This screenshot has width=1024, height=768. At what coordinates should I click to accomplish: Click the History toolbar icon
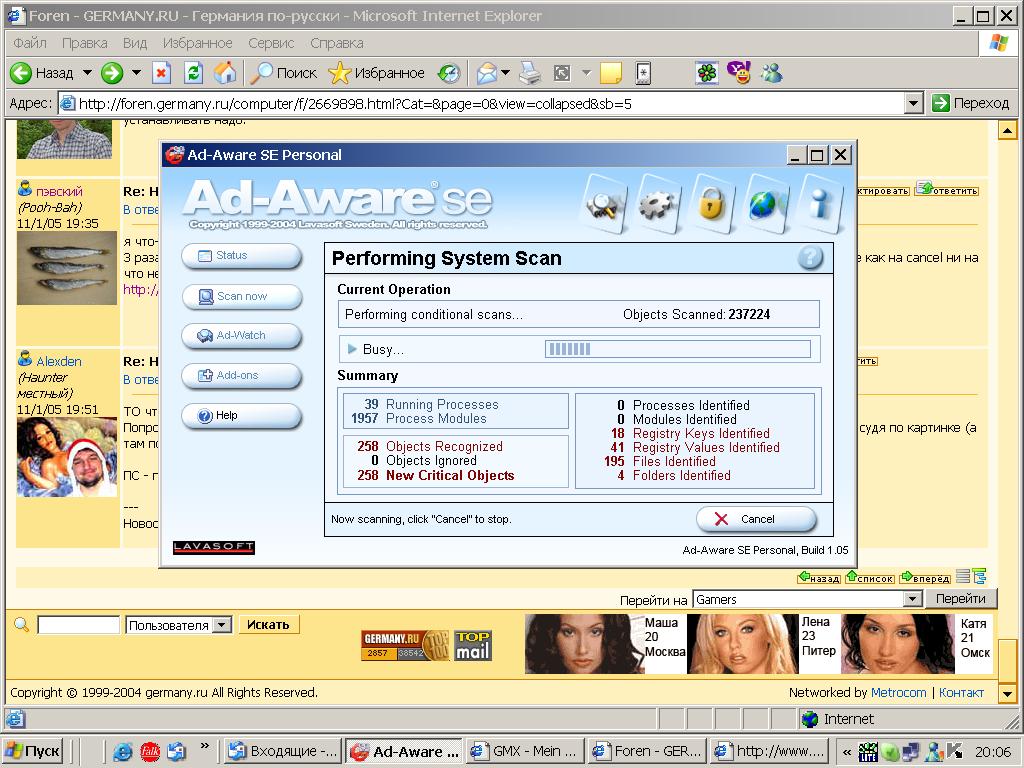click(x=449, y=73)
